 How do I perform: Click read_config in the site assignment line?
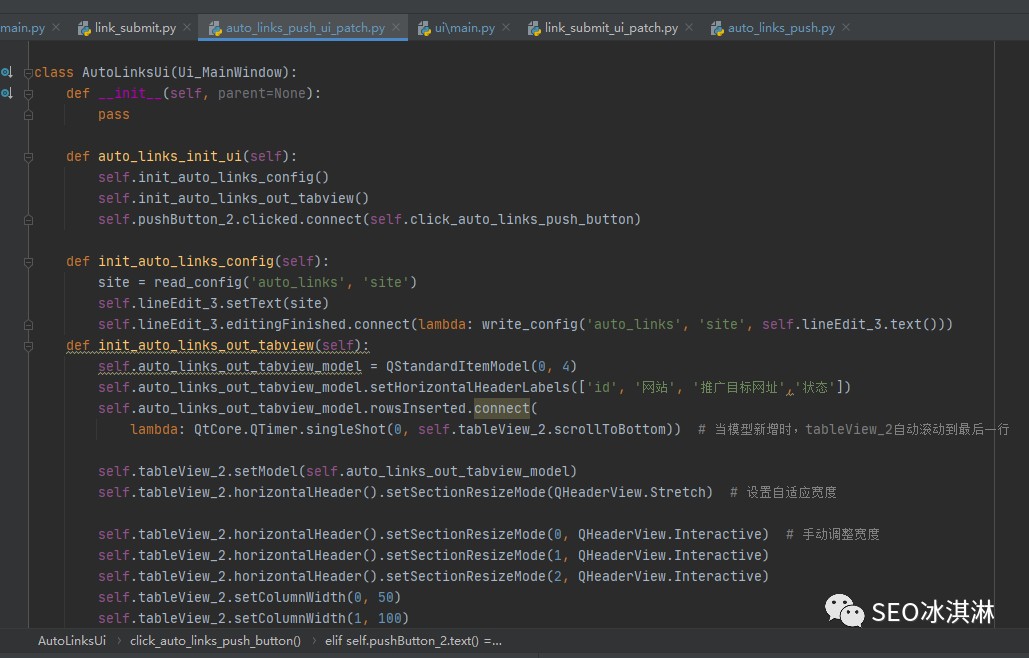198,282
